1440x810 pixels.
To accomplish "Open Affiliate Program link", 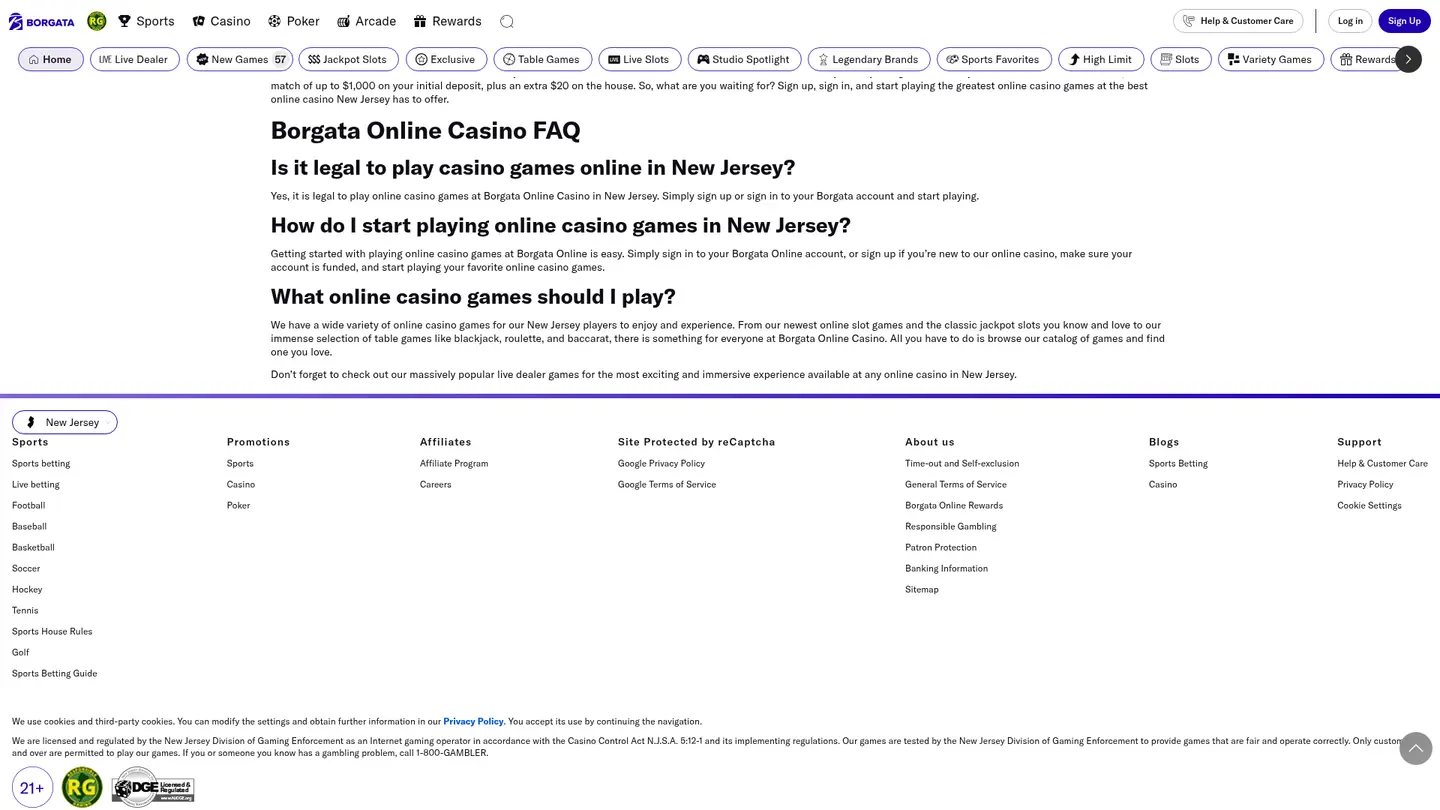I will tap(454, 463).
